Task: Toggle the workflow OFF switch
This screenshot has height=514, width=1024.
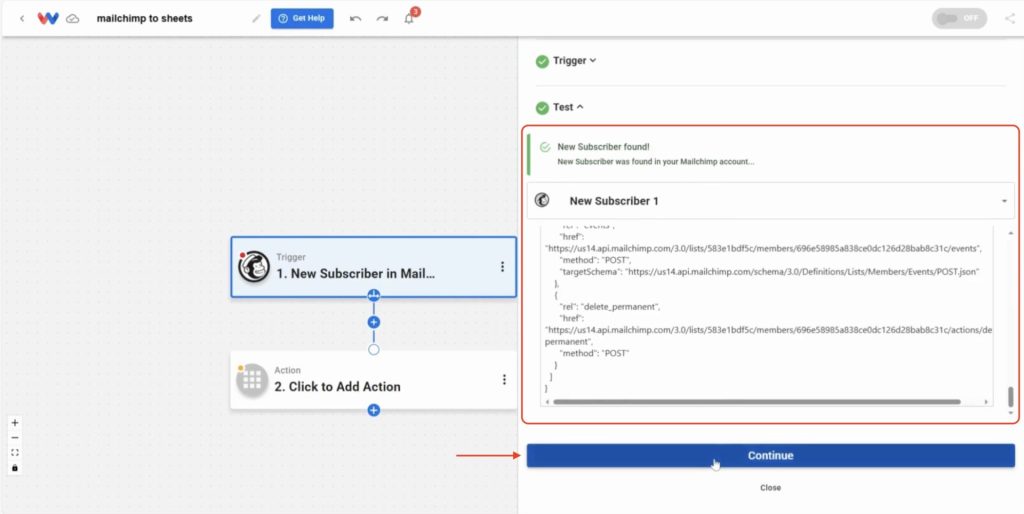Action: point(959,18)
